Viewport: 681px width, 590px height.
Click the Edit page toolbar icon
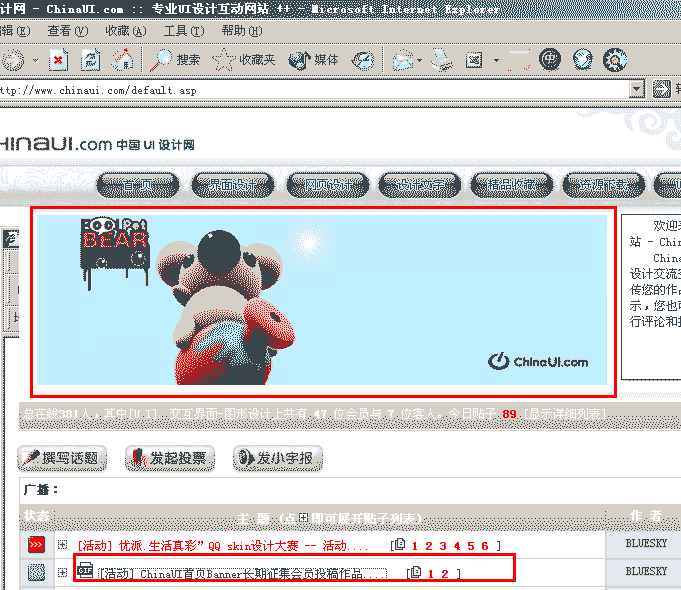(x=474, y=60)
